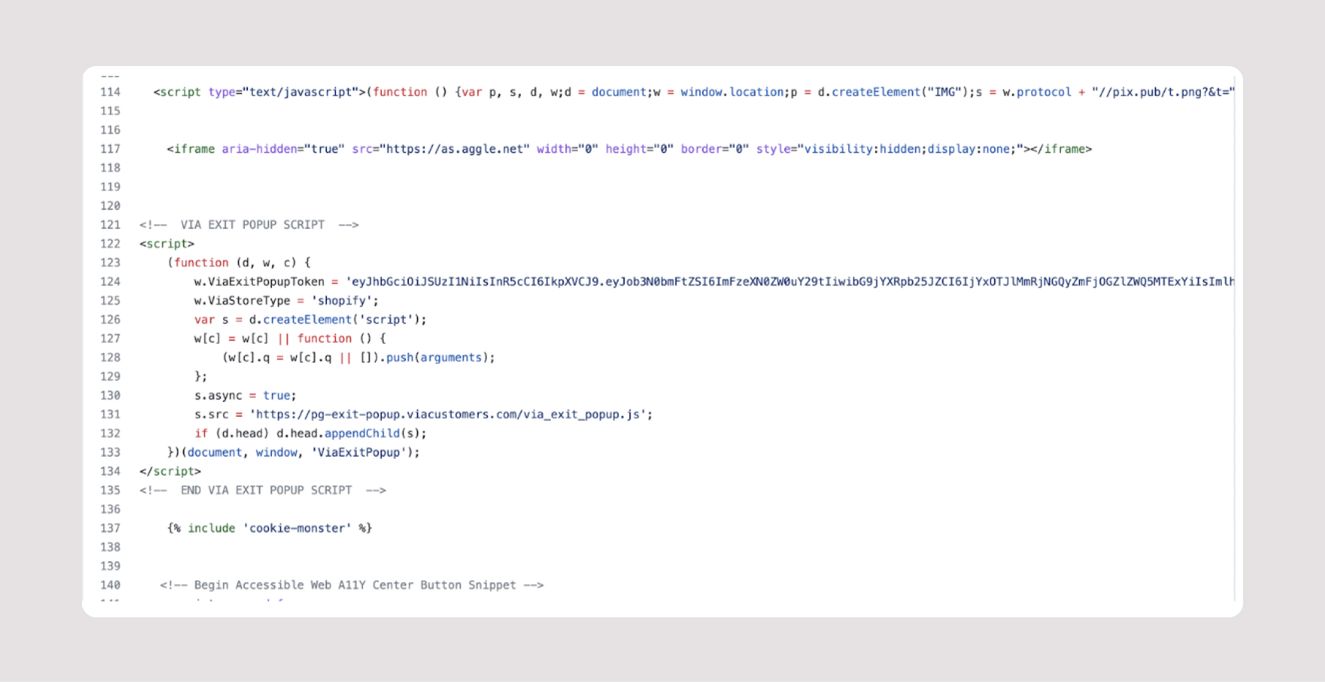Click the style="visibility:hidden;display:none;" attribute
Screen dimensions: 1325x682
pos(892,149)
